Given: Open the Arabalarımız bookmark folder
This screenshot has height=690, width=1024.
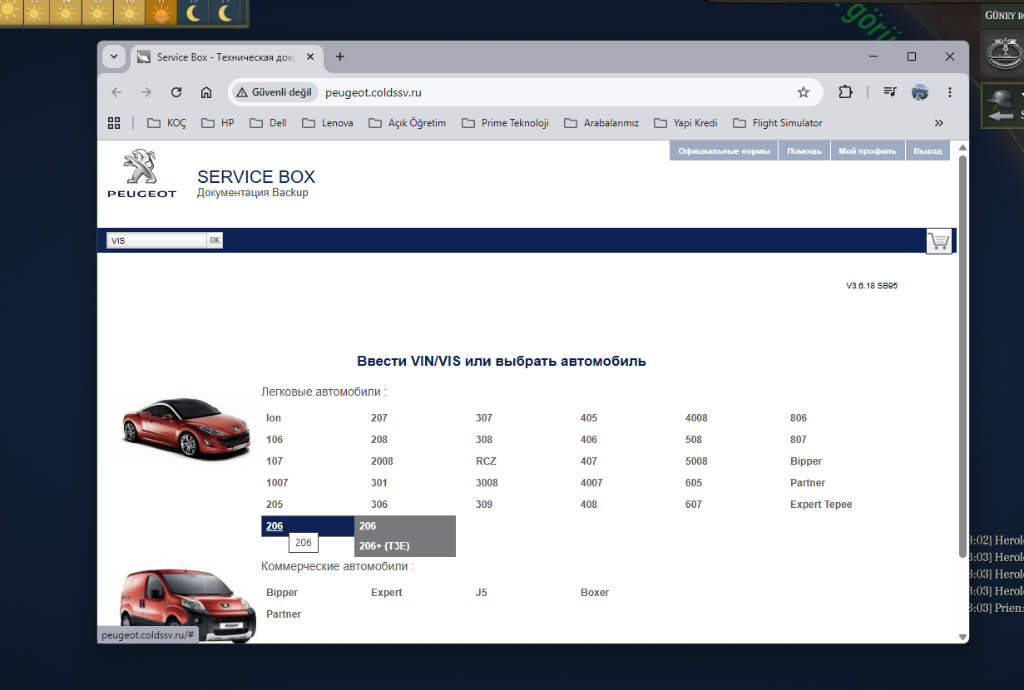Looking at the screenshot, I should [601, 123].
